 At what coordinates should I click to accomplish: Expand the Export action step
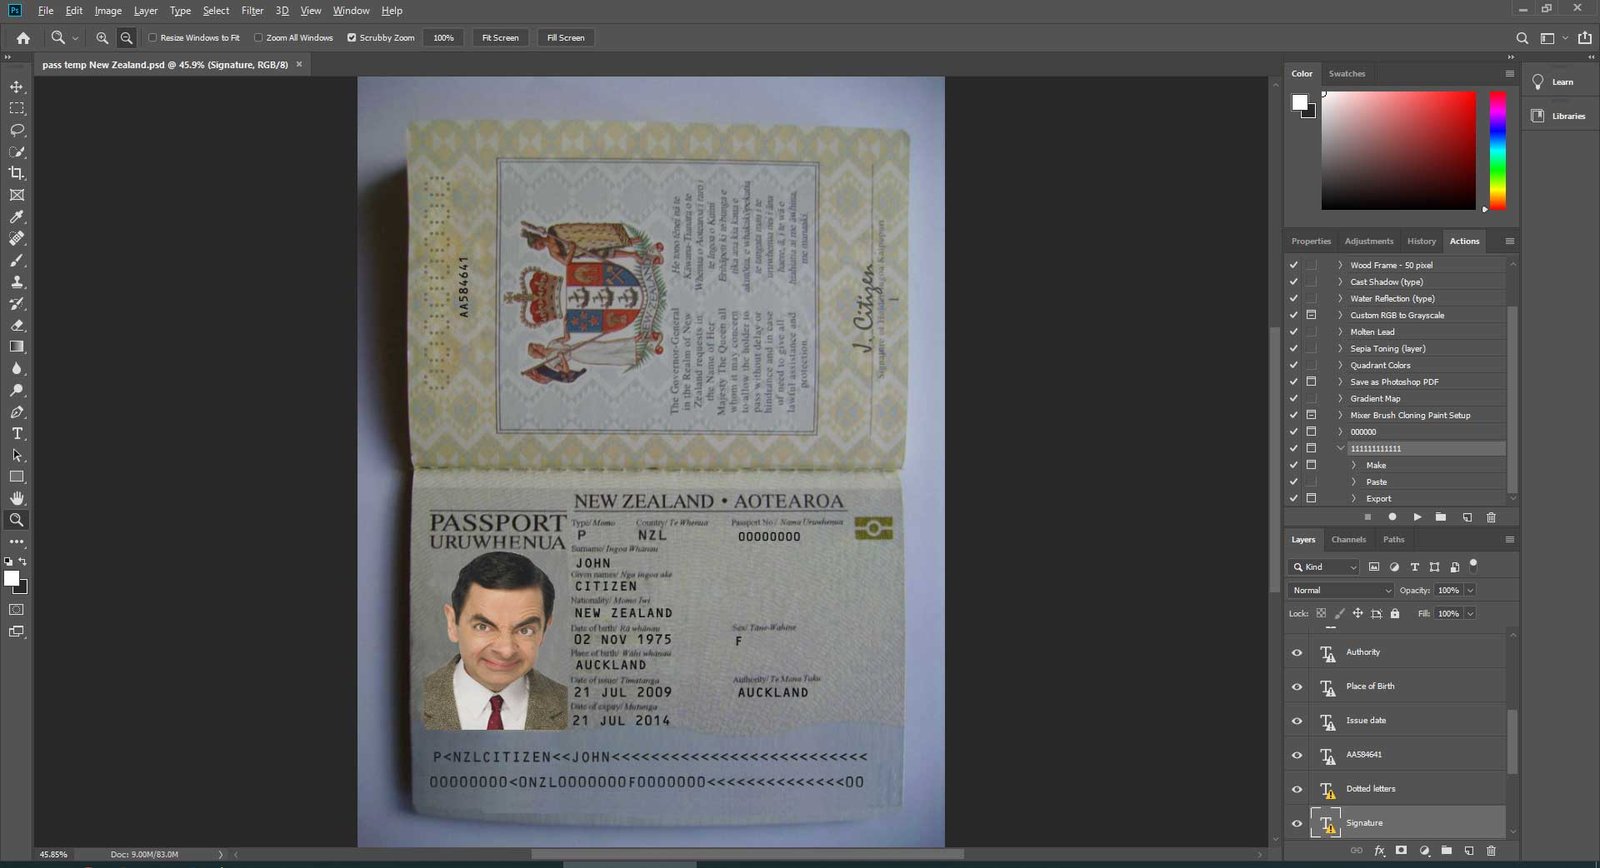(x=1354, y=499)
